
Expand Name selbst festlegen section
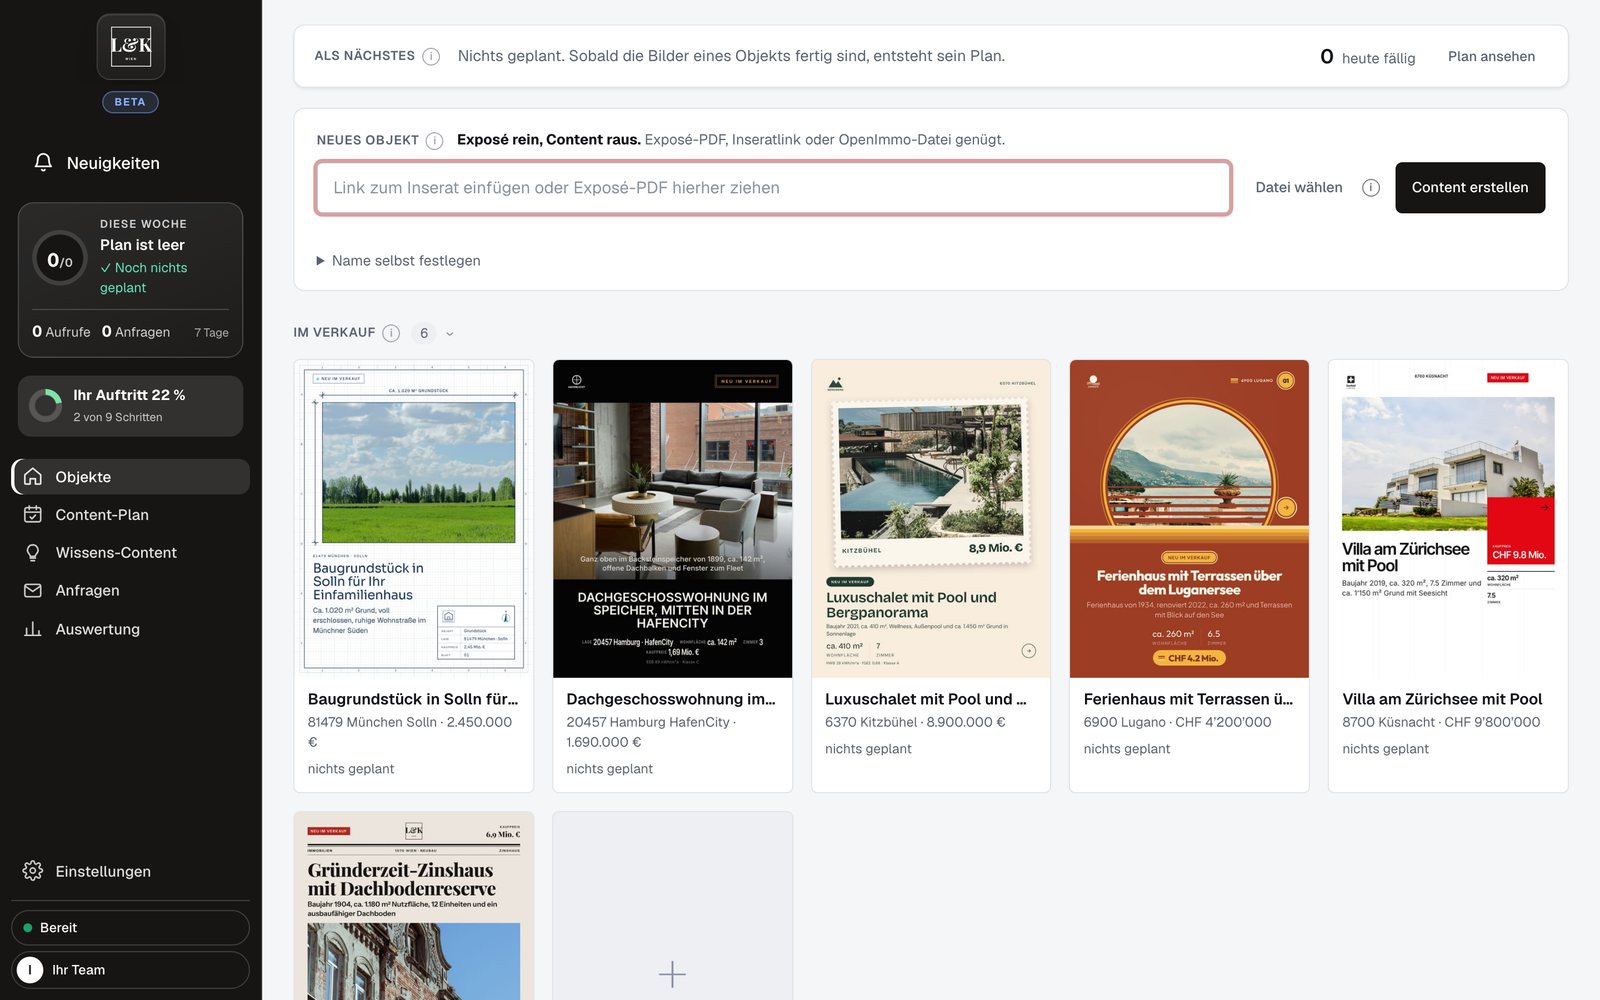398,261
